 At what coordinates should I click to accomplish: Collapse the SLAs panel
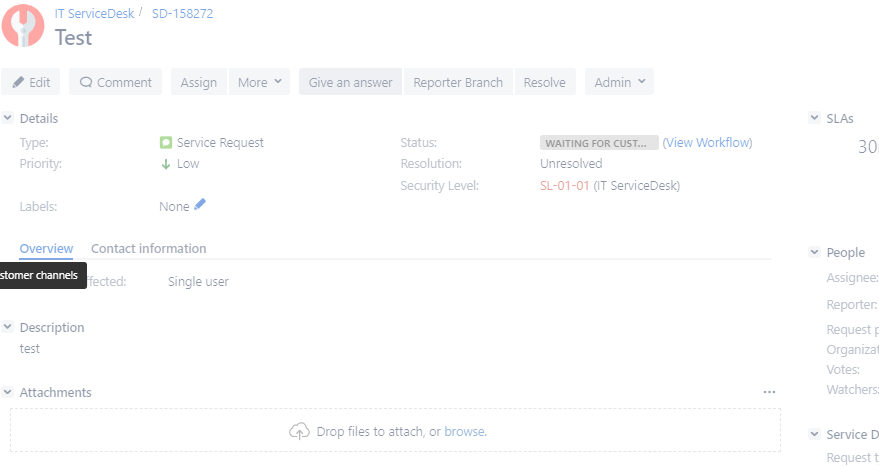pos(814,118)
